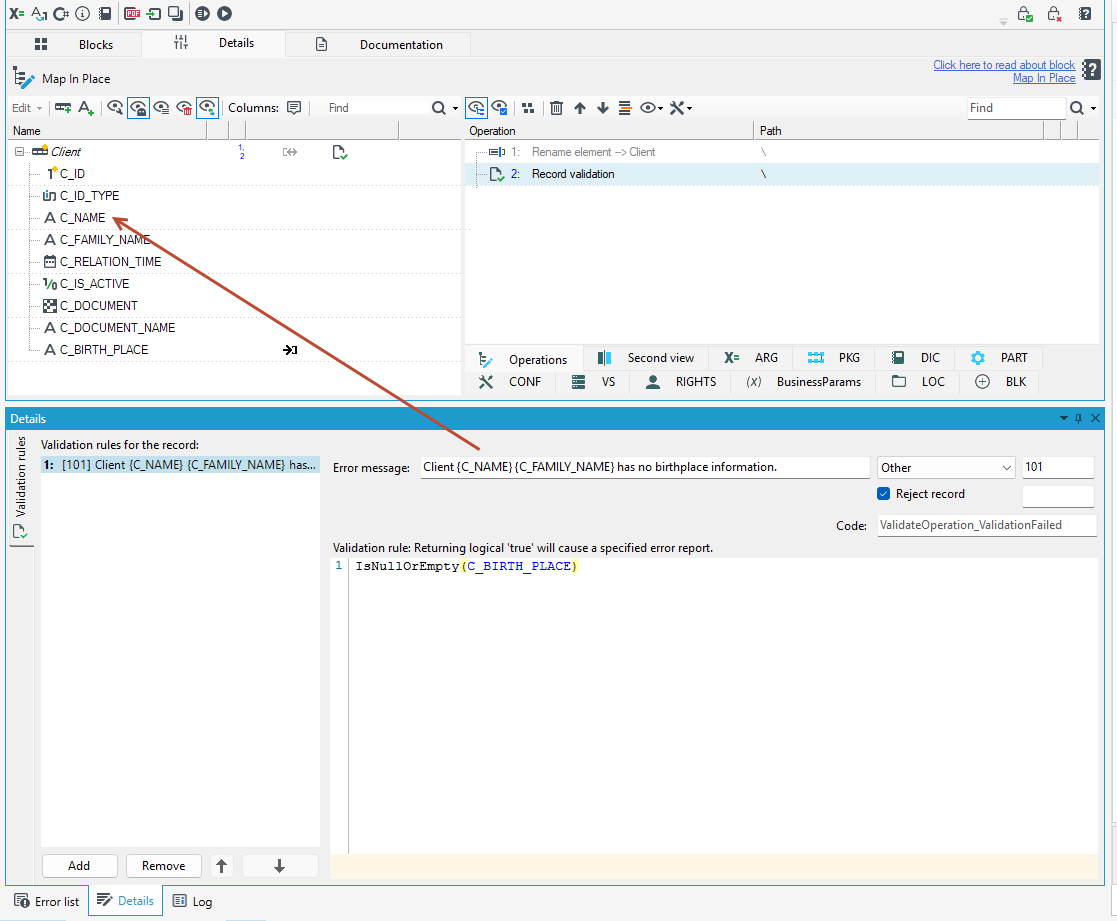This screenshot has height=921, width=1117.
Task: Open the Edit dropdown menu
Action: (x=28, y=108)
